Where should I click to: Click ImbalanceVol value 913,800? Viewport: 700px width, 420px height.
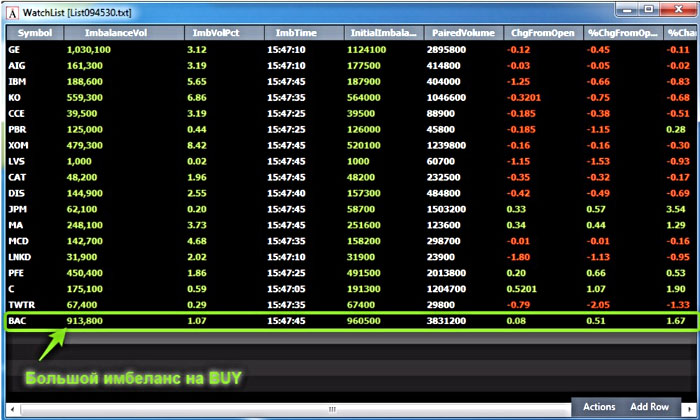pos(85,321)
